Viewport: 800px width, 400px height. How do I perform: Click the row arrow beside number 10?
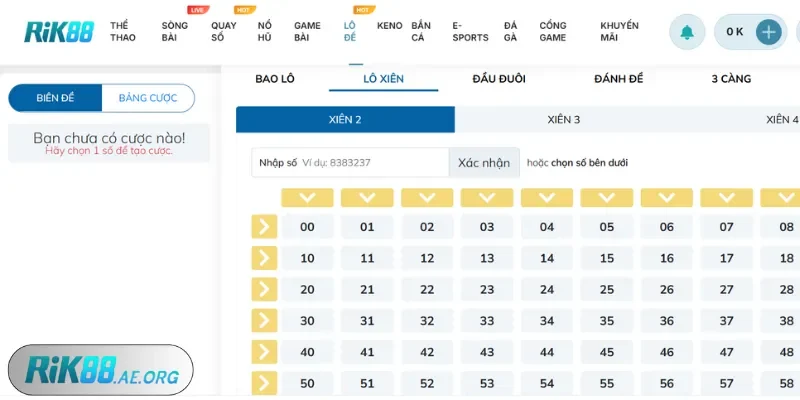point(264,258)
